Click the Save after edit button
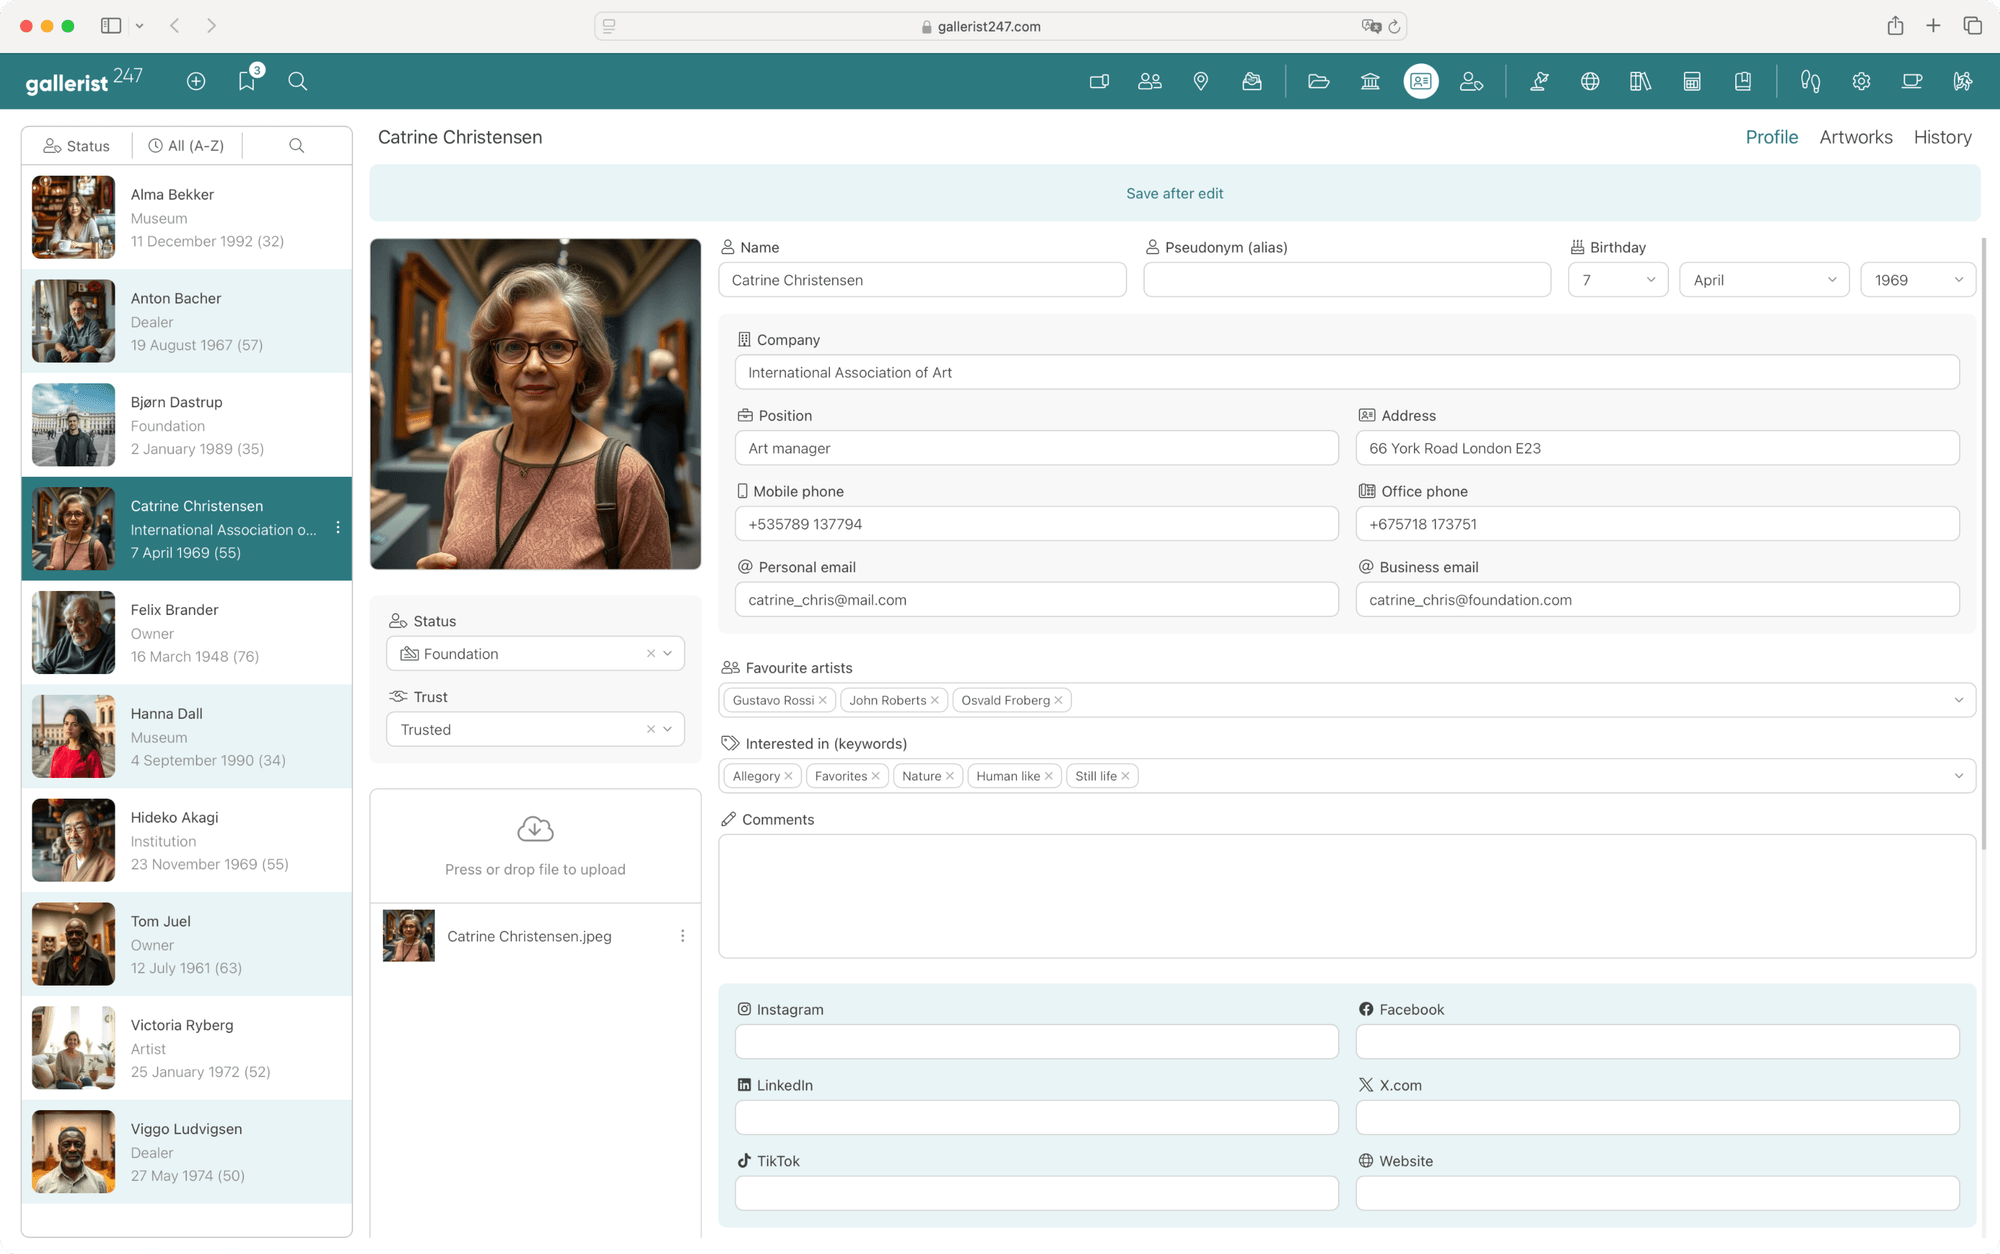2000x1254 pixels. tap(1174, 193)
